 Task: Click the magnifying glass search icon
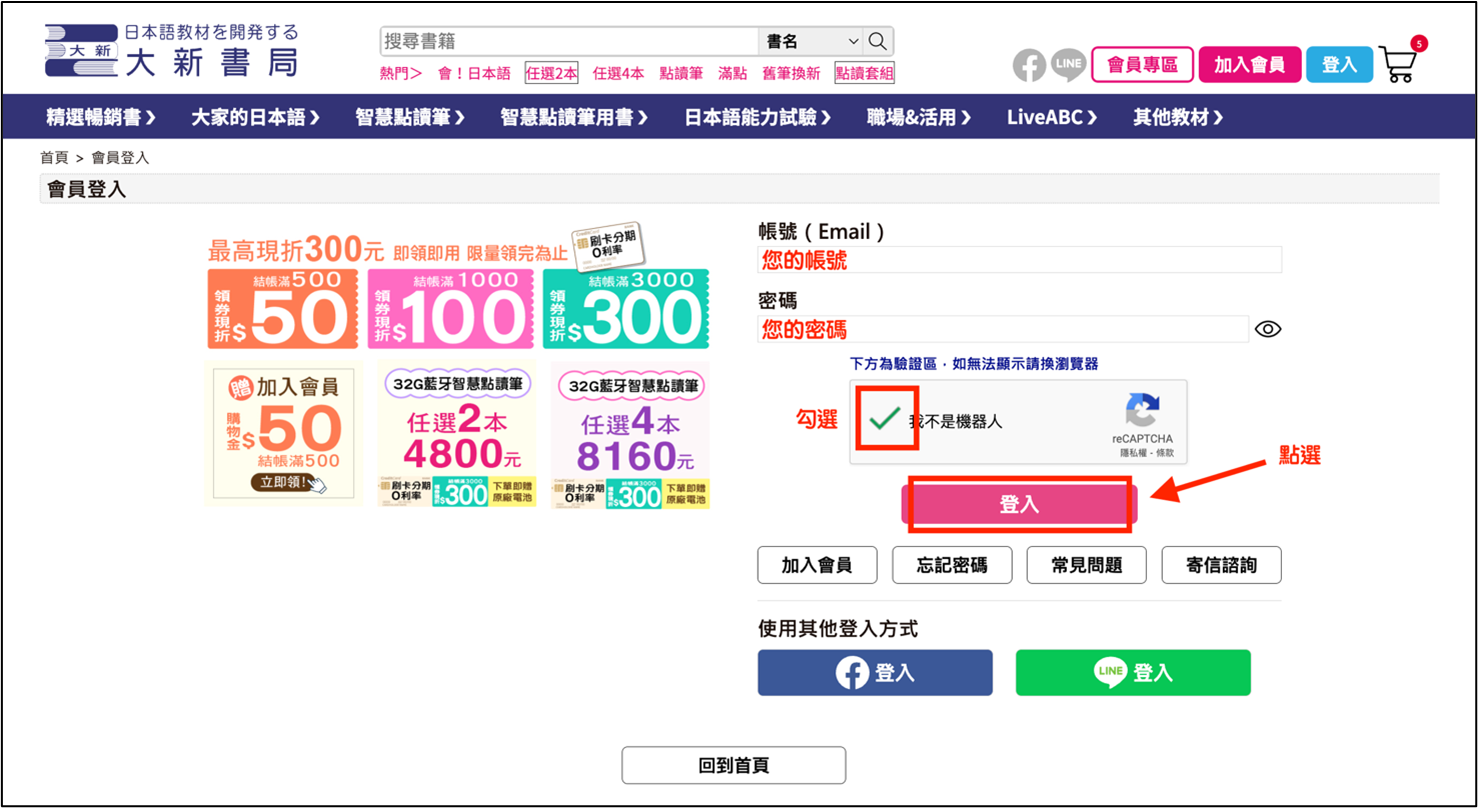(x=878, y=41)
